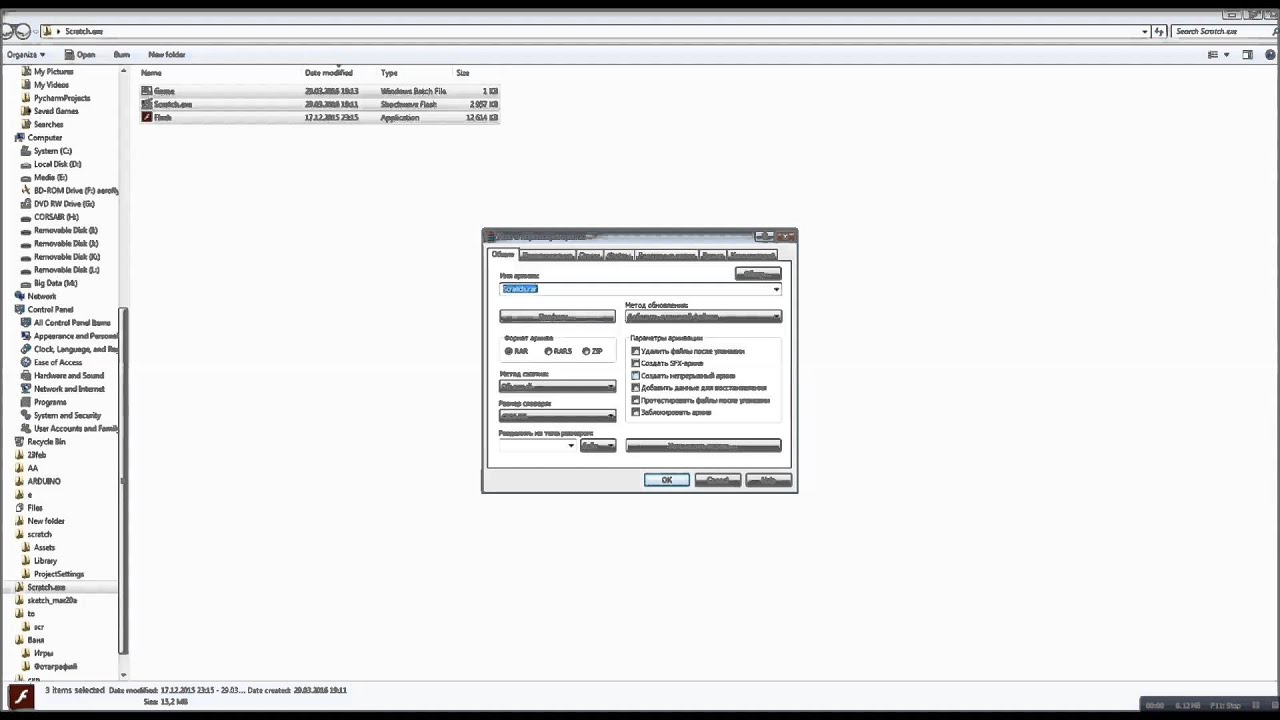Click the Control Panel icon in the navigation pane
This screenshot has height=720, width=1280.
pos(19,310)
